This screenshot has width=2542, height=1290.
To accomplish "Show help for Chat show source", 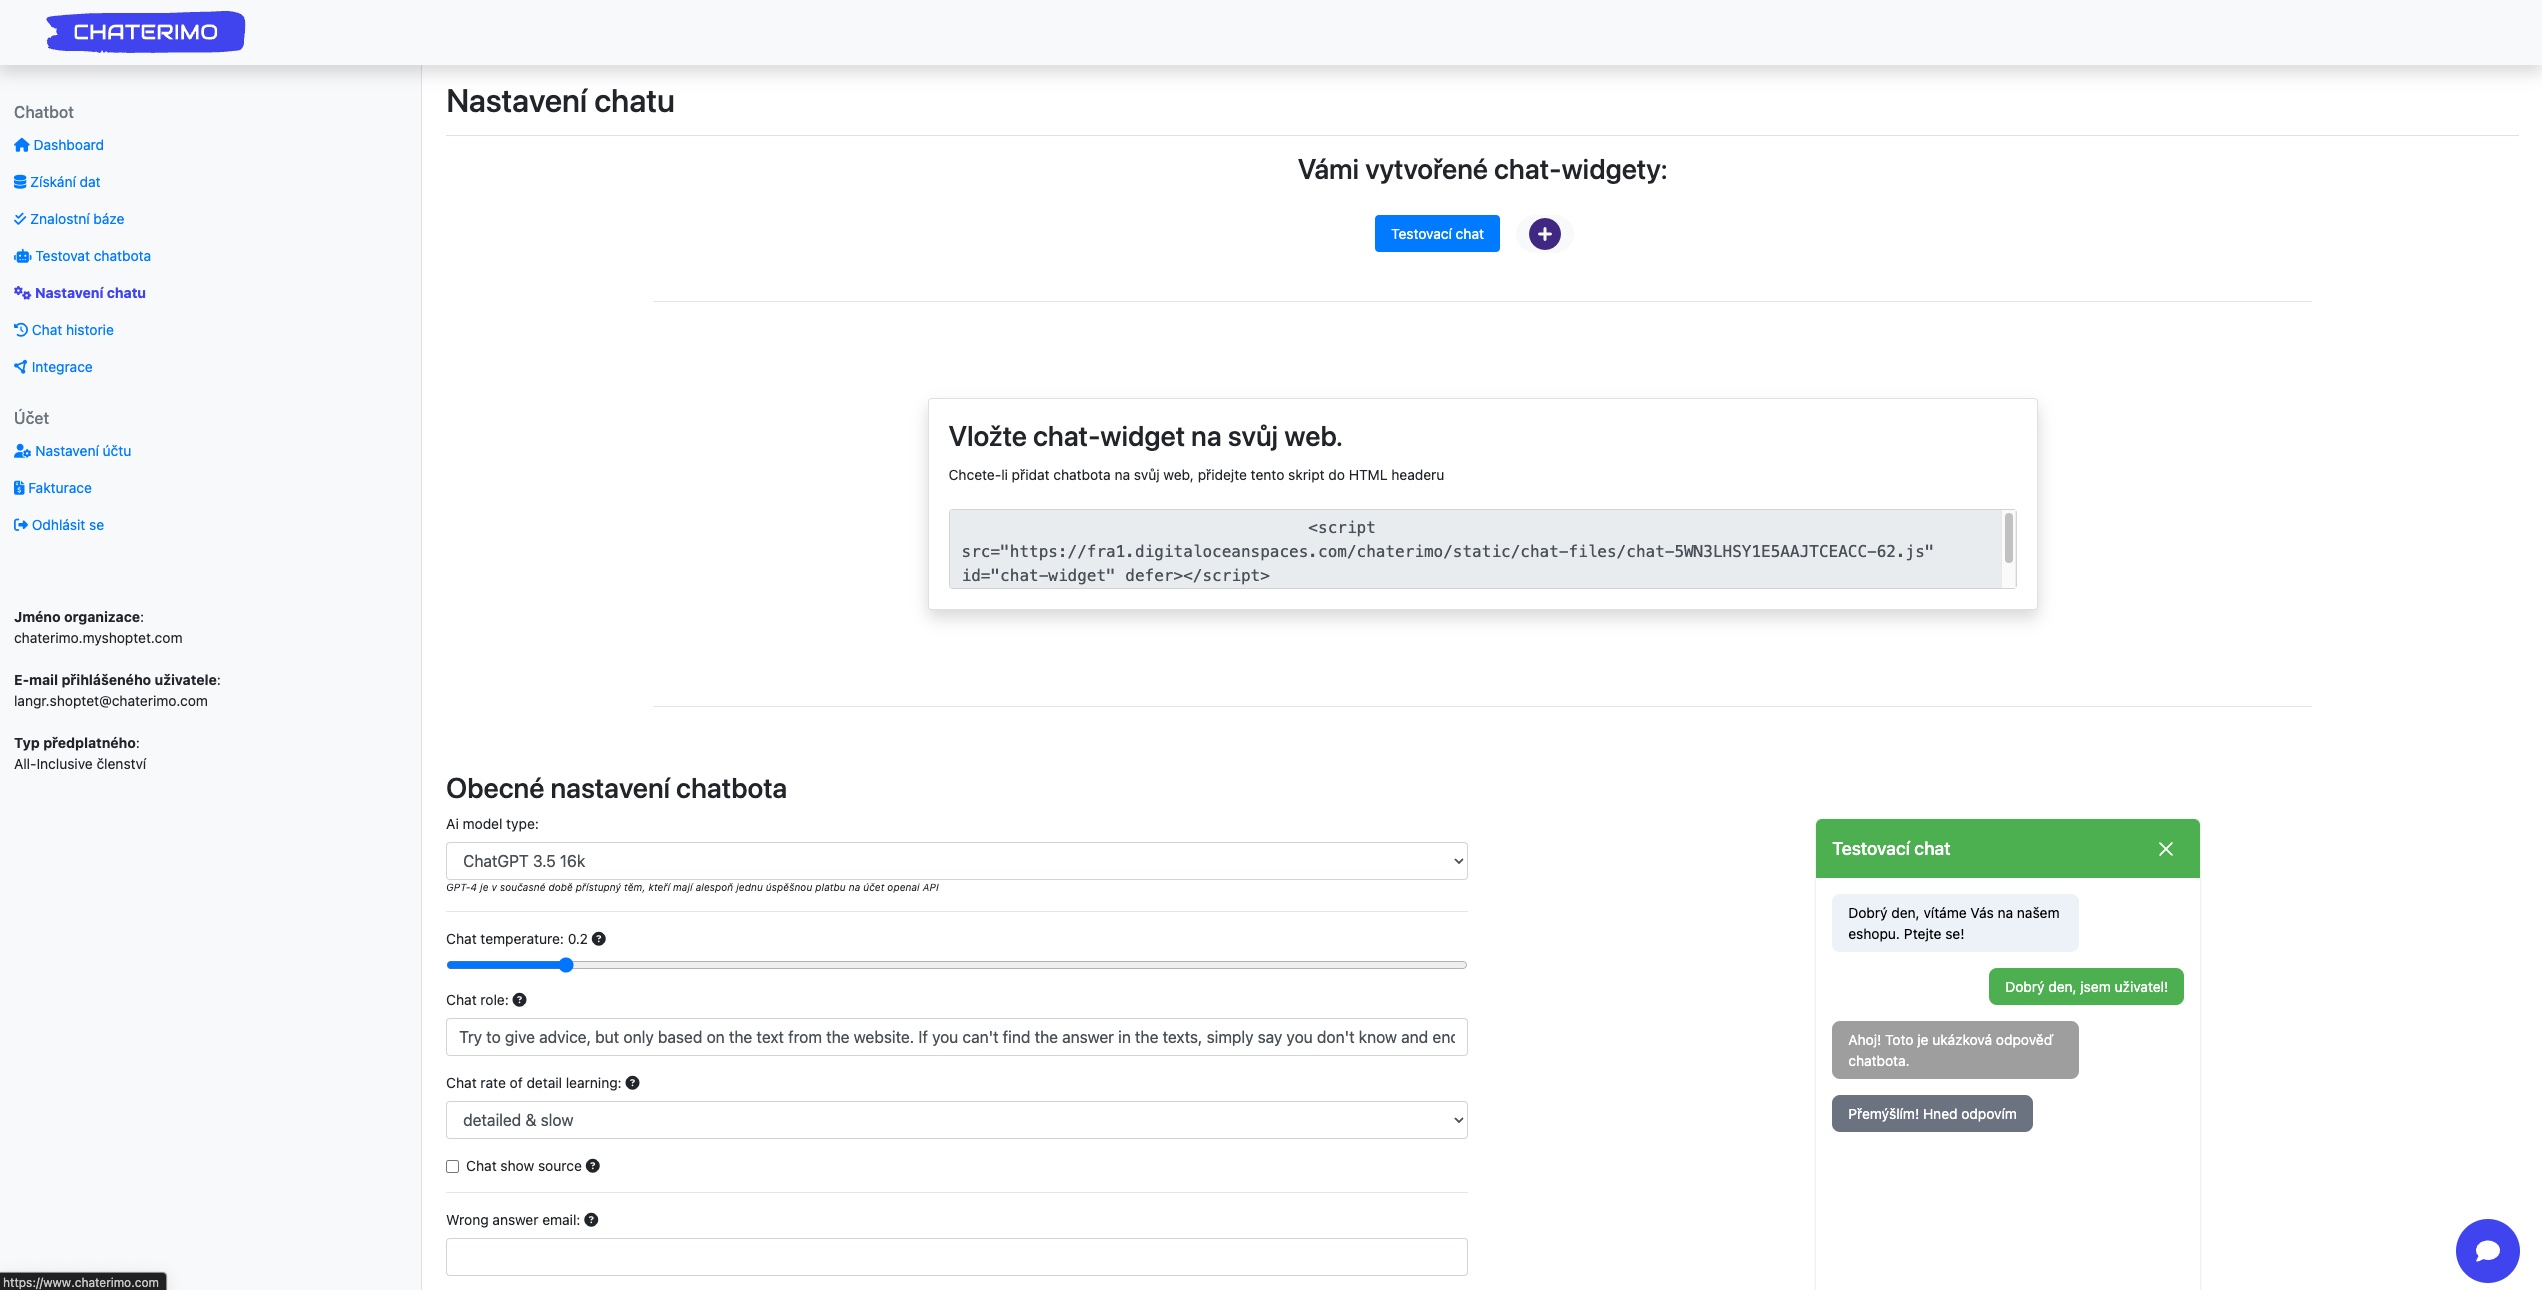I will click(x=593, y=1166).
